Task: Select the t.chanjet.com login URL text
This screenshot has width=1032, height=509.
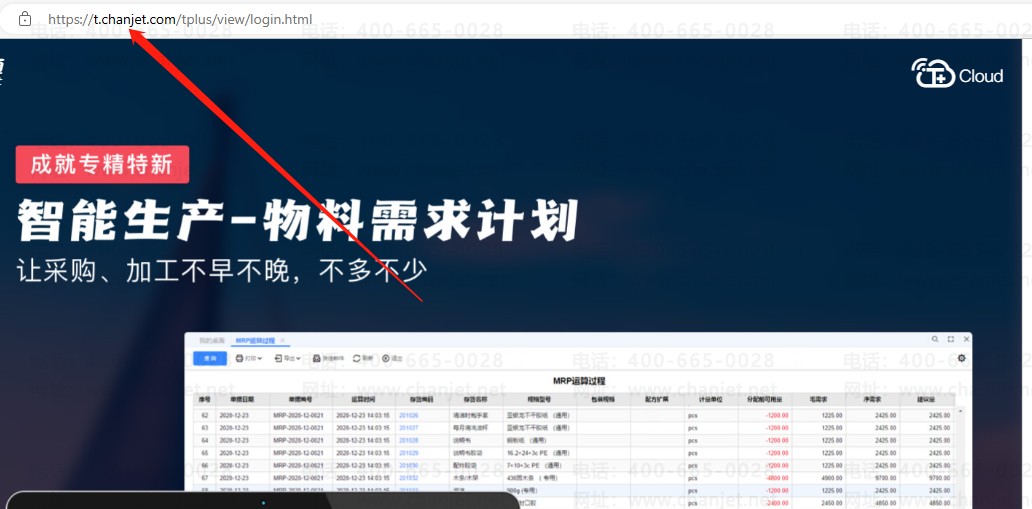Action: pos(180,19)
